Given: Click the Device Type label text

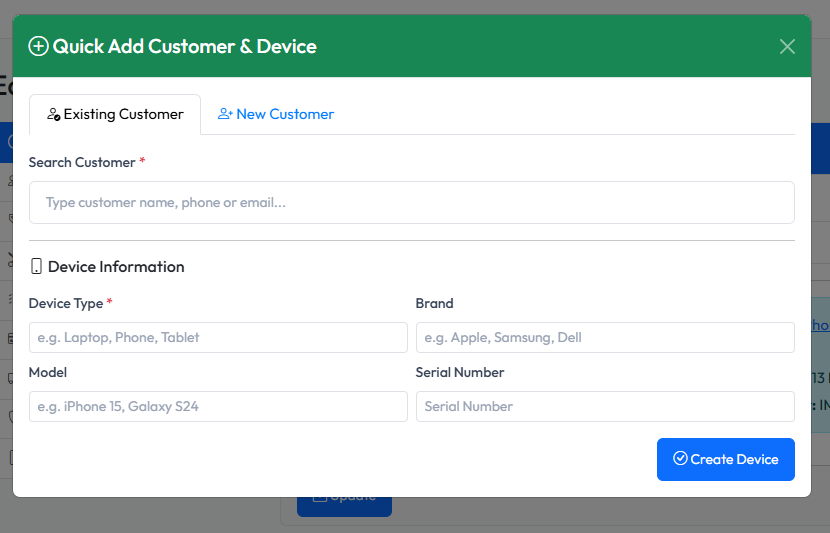Looking at the screenshot, I should point(66,303).
